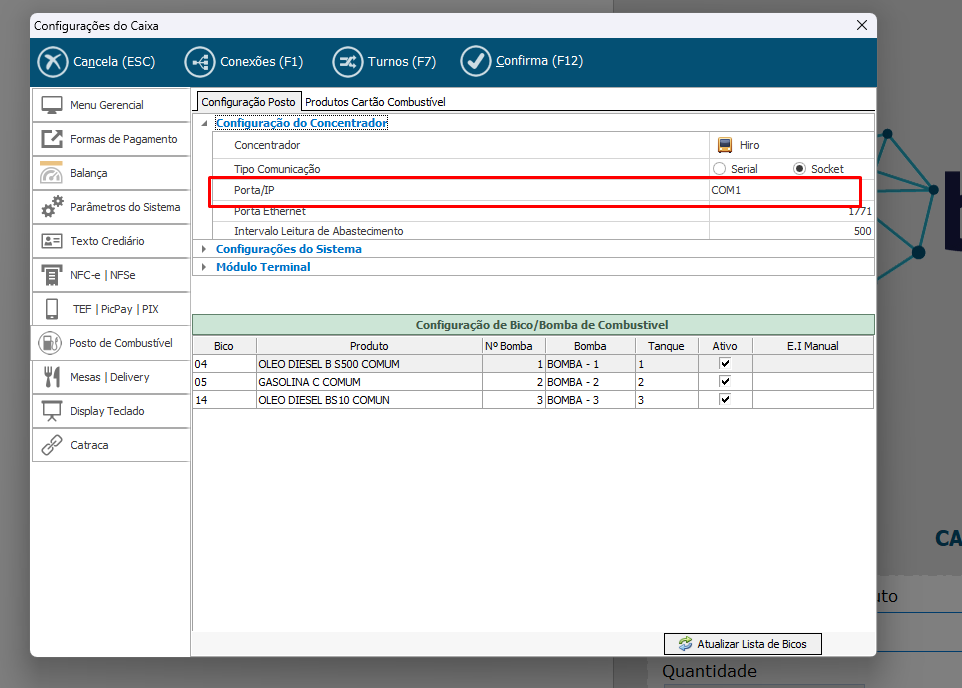Viewport: 962px width, 688px height.
Task: Click Atualizar Lista de Bicos button
Action: (x=742, y=643)
